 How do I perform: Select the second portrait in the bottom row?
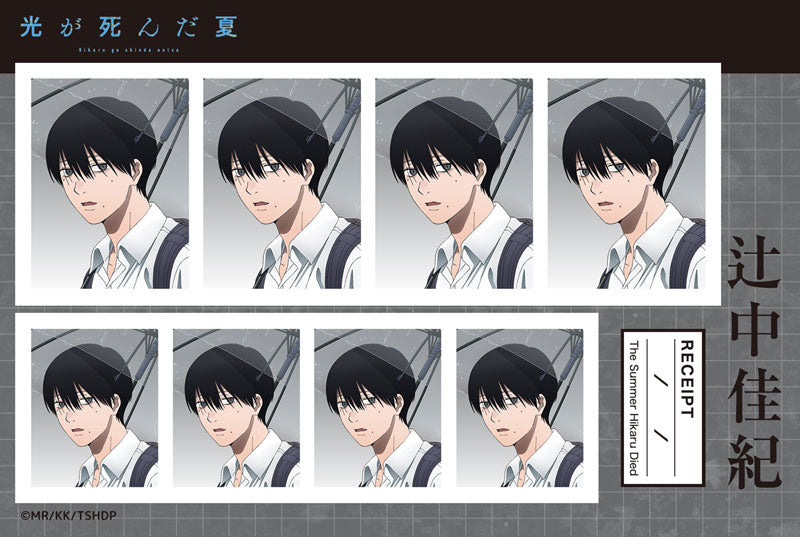point(236,408)
